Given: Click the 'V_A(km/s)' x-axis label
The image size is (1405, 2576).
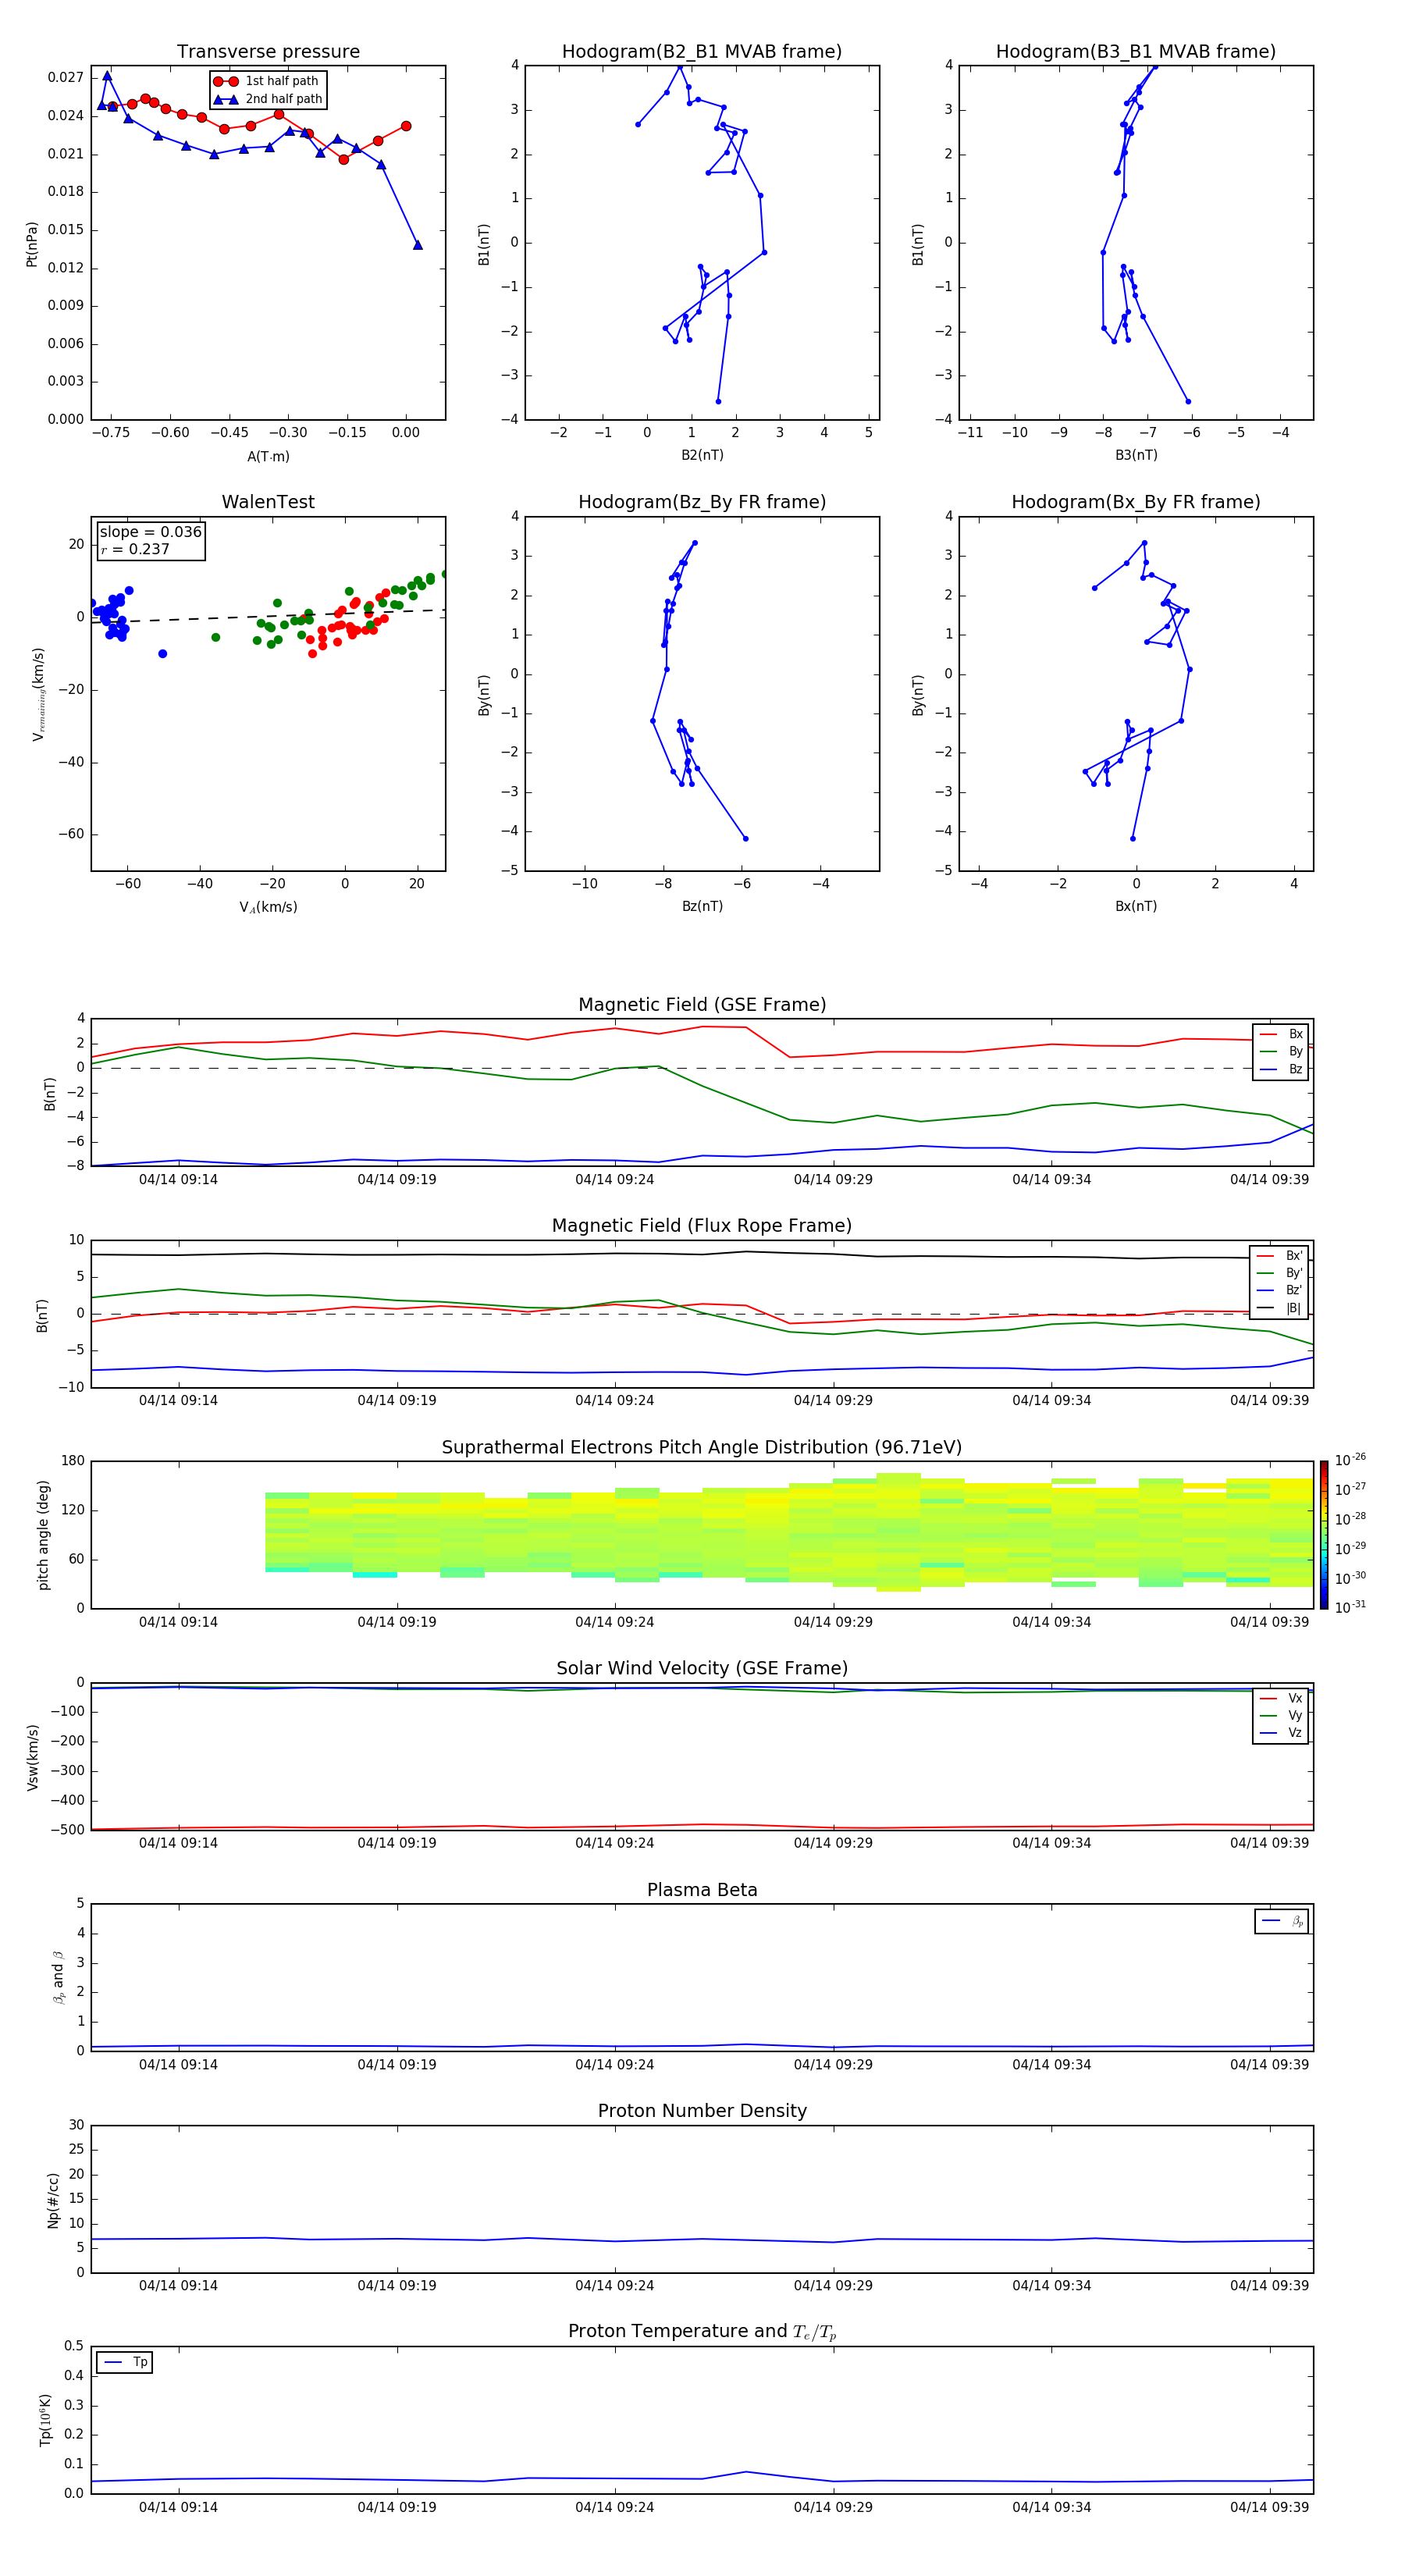Looking at the screenshot, I should (x=268, y=907).
